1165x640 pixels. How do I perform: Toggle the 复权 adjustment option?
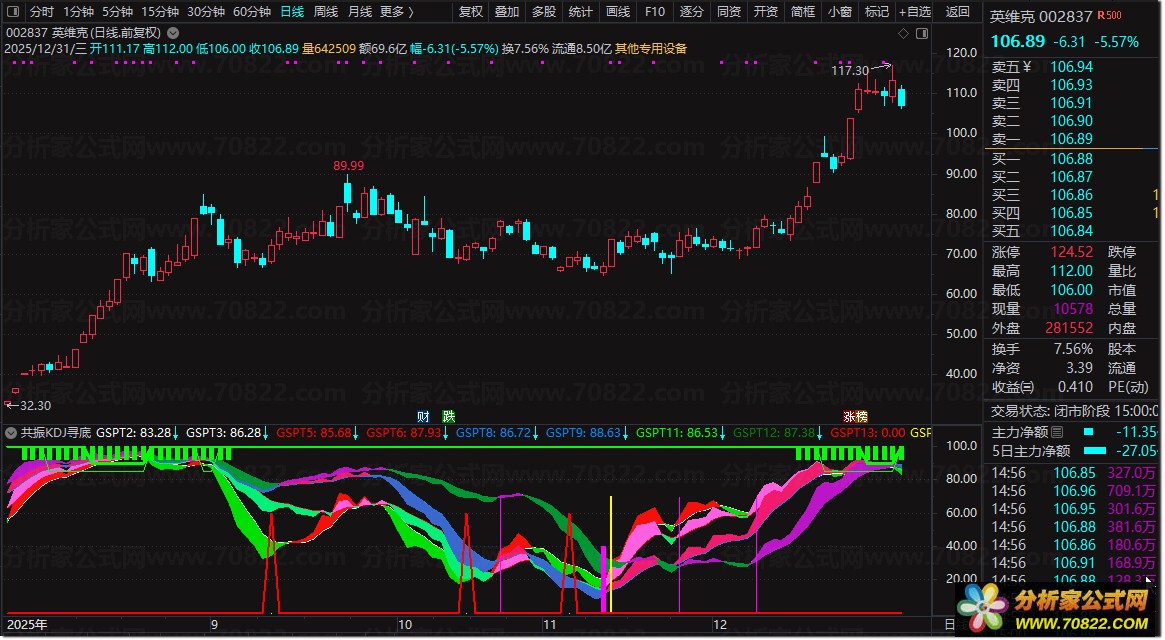[471, 11]
